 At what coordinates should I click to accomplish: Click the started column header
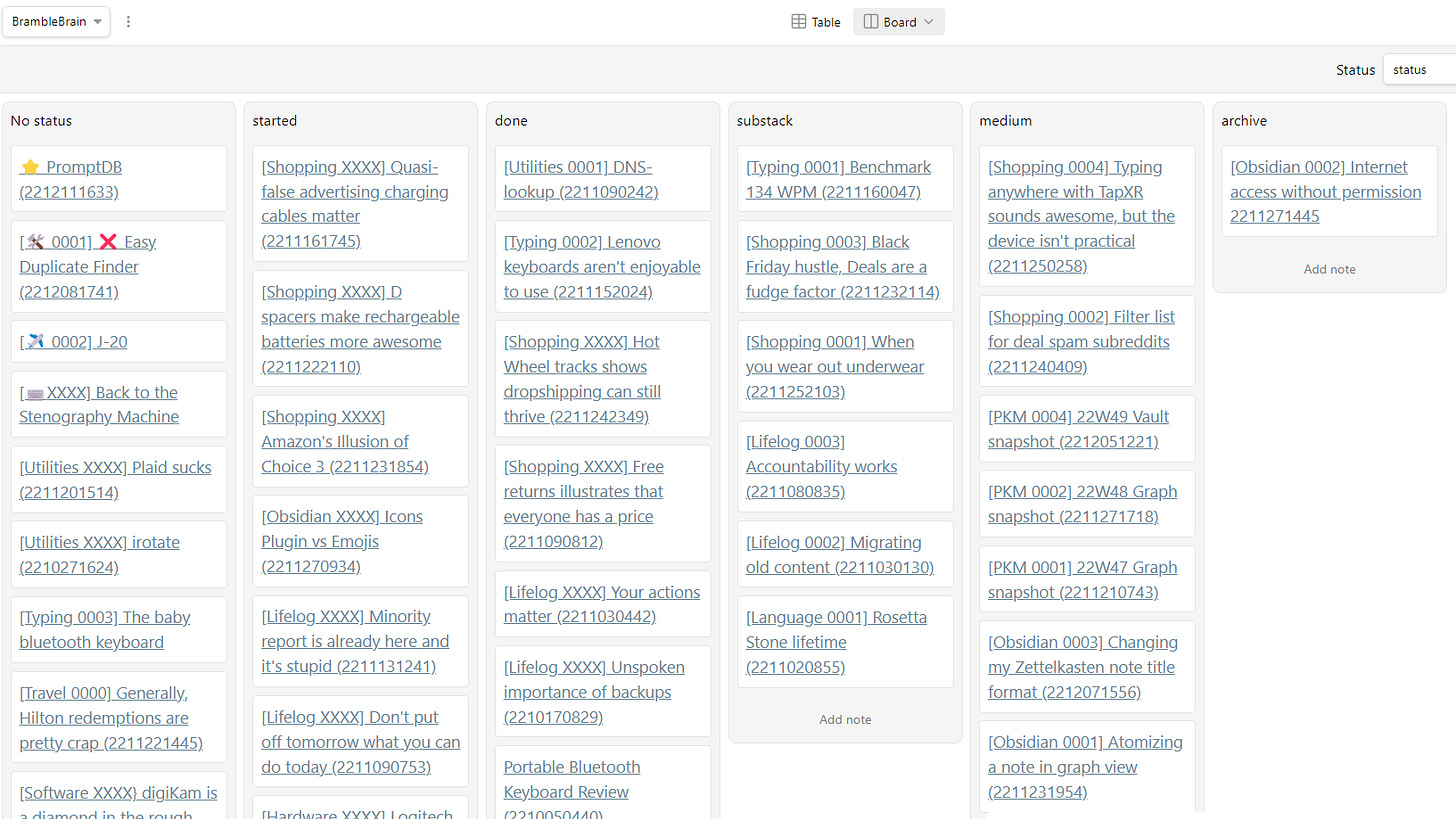[275, 121]
